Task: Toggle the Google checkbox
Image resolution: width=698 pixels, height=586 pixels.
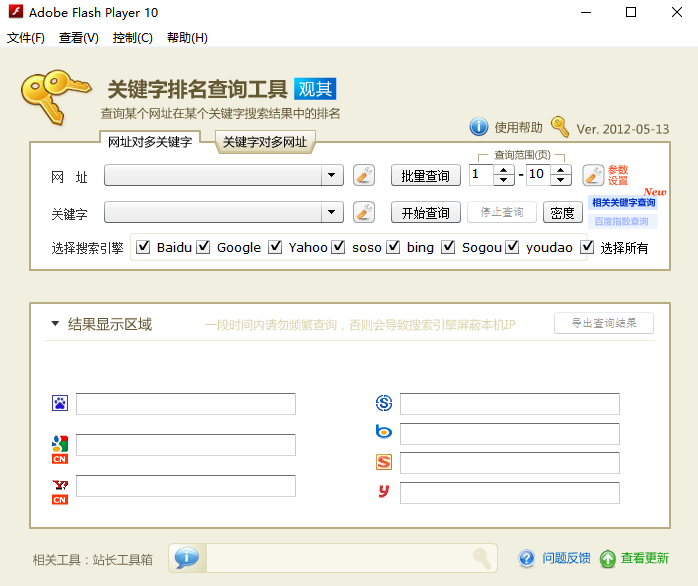Action: point(203,246)
